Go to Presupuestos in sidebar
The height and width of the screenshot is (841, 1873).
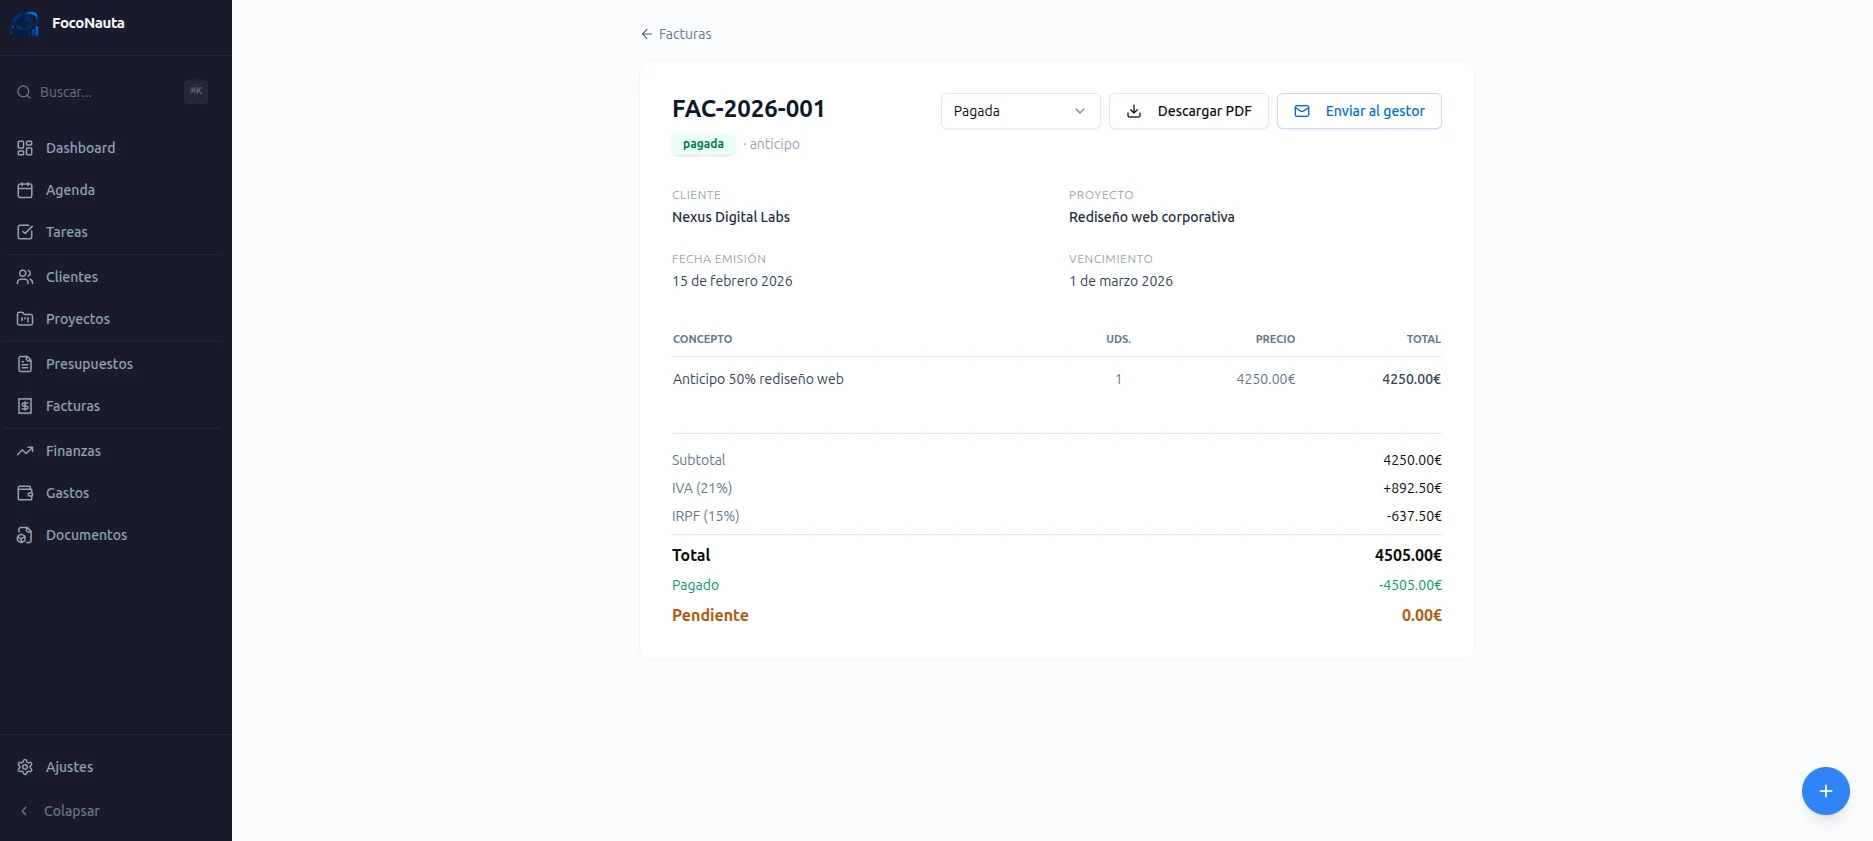89,364
